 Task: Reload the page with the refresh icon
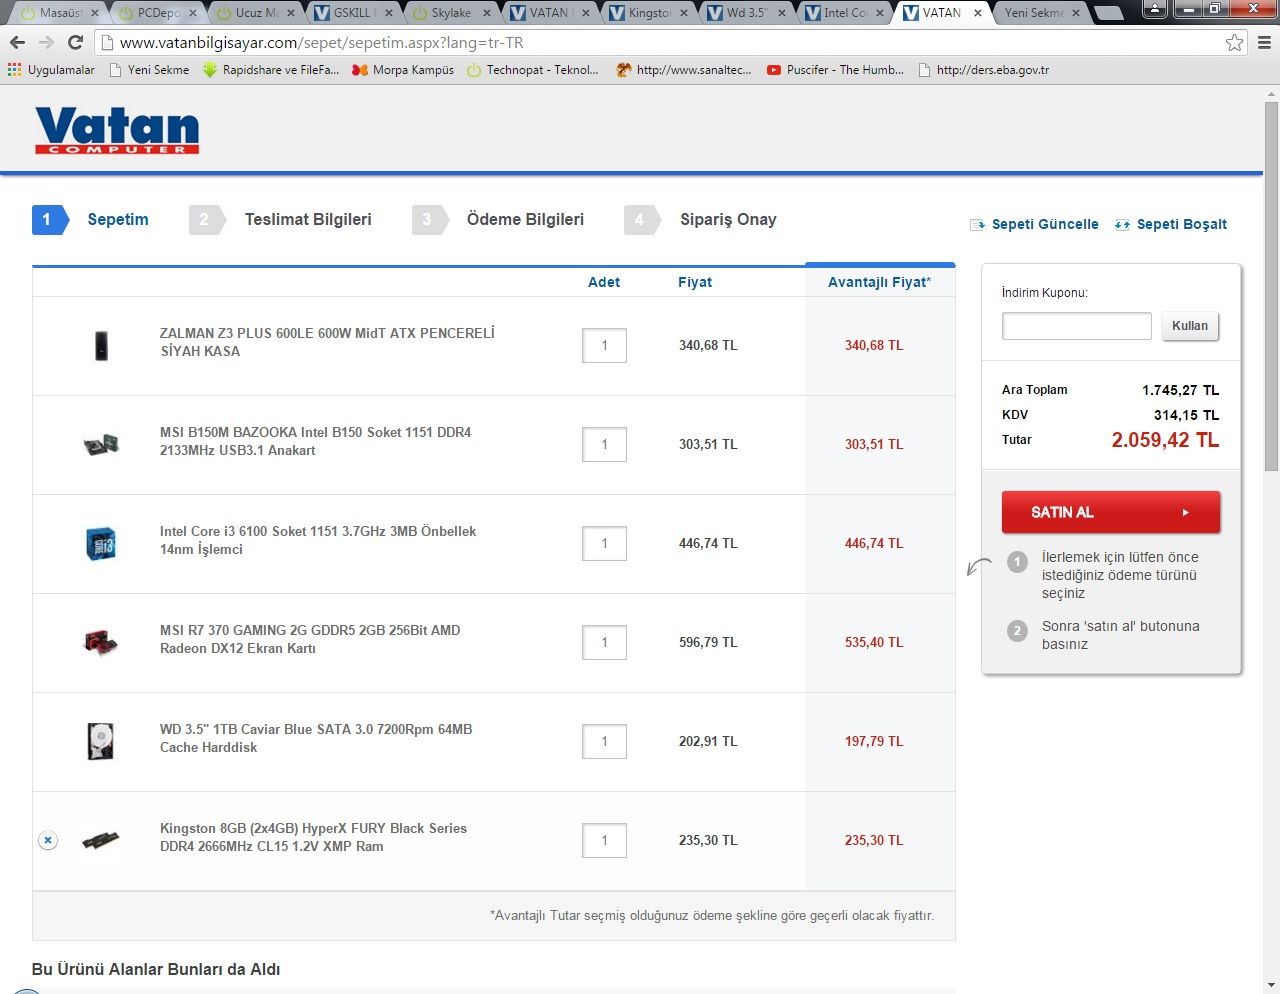tap(75, 42)
